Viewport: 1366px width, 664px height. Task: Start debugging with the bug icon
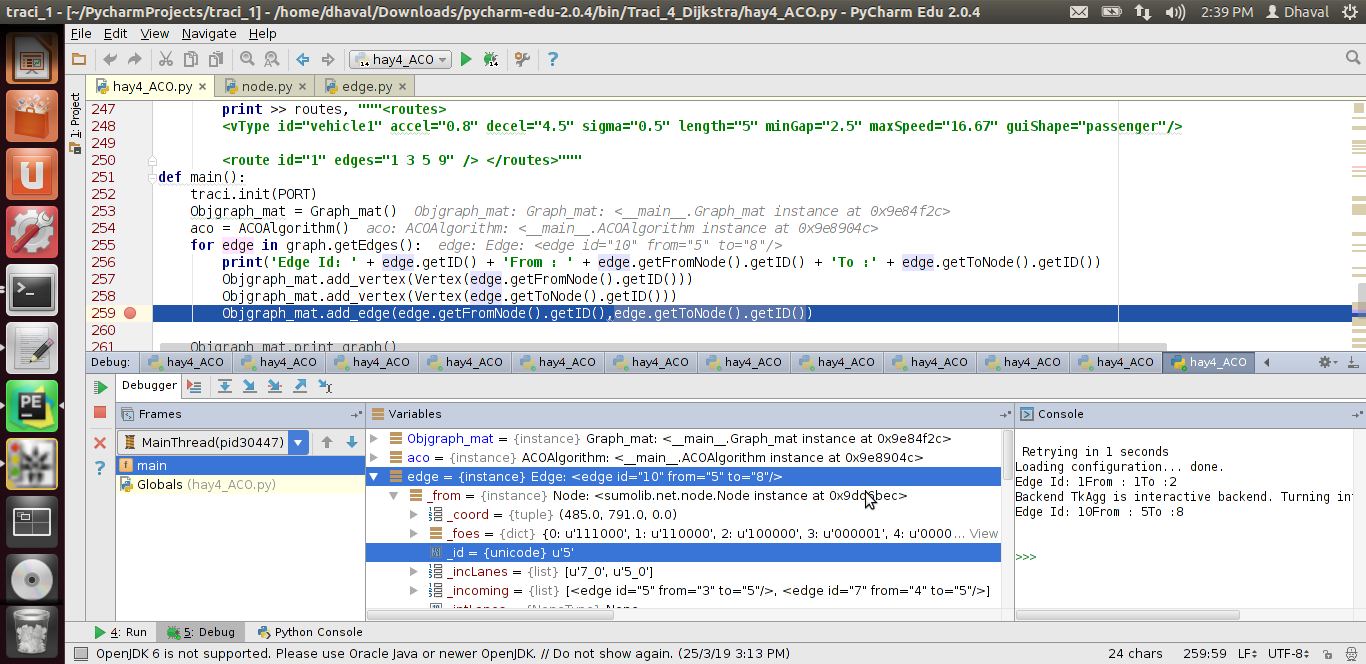(x=490, y=60)
